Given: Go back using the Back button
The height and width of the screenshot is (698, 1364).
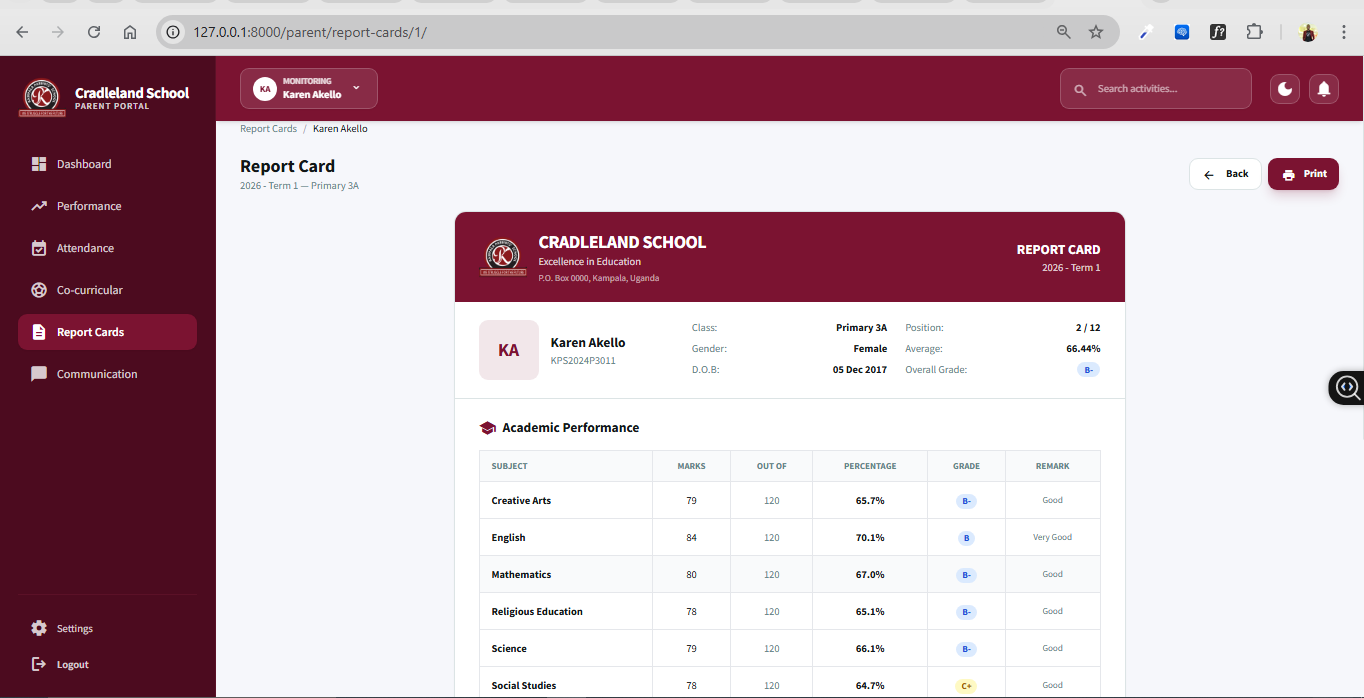Looking at the screenshot, I should pos(1225,174).
